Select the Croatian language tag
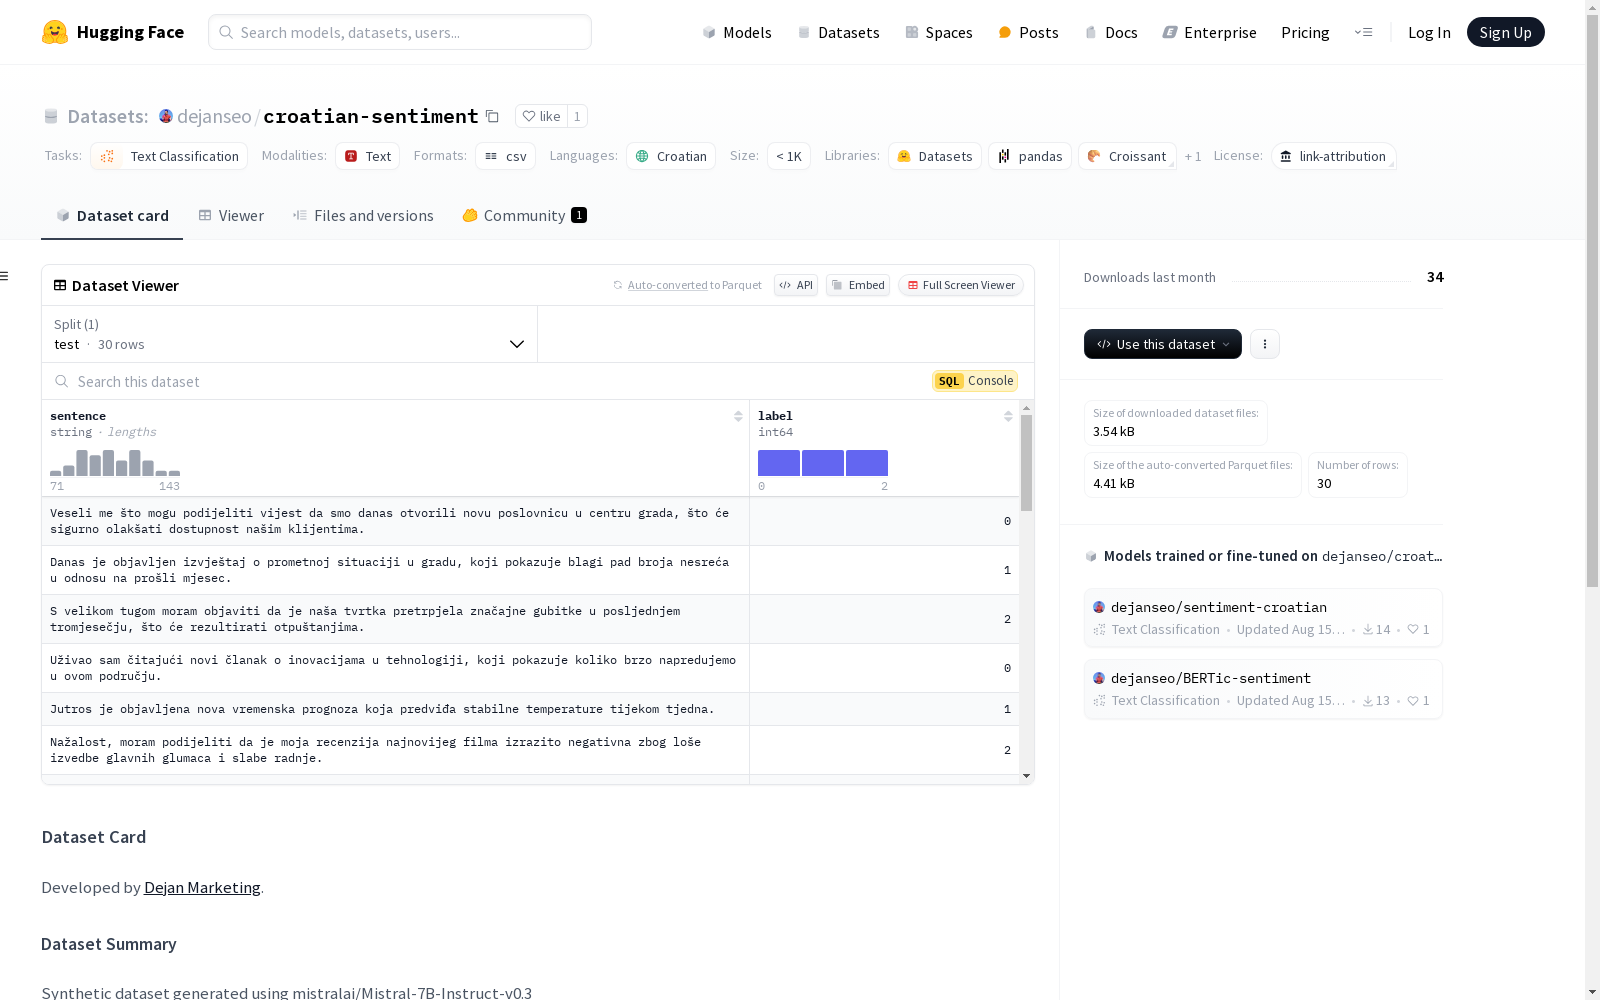Screen dimensions: 1600x1000 coord(671,156)
